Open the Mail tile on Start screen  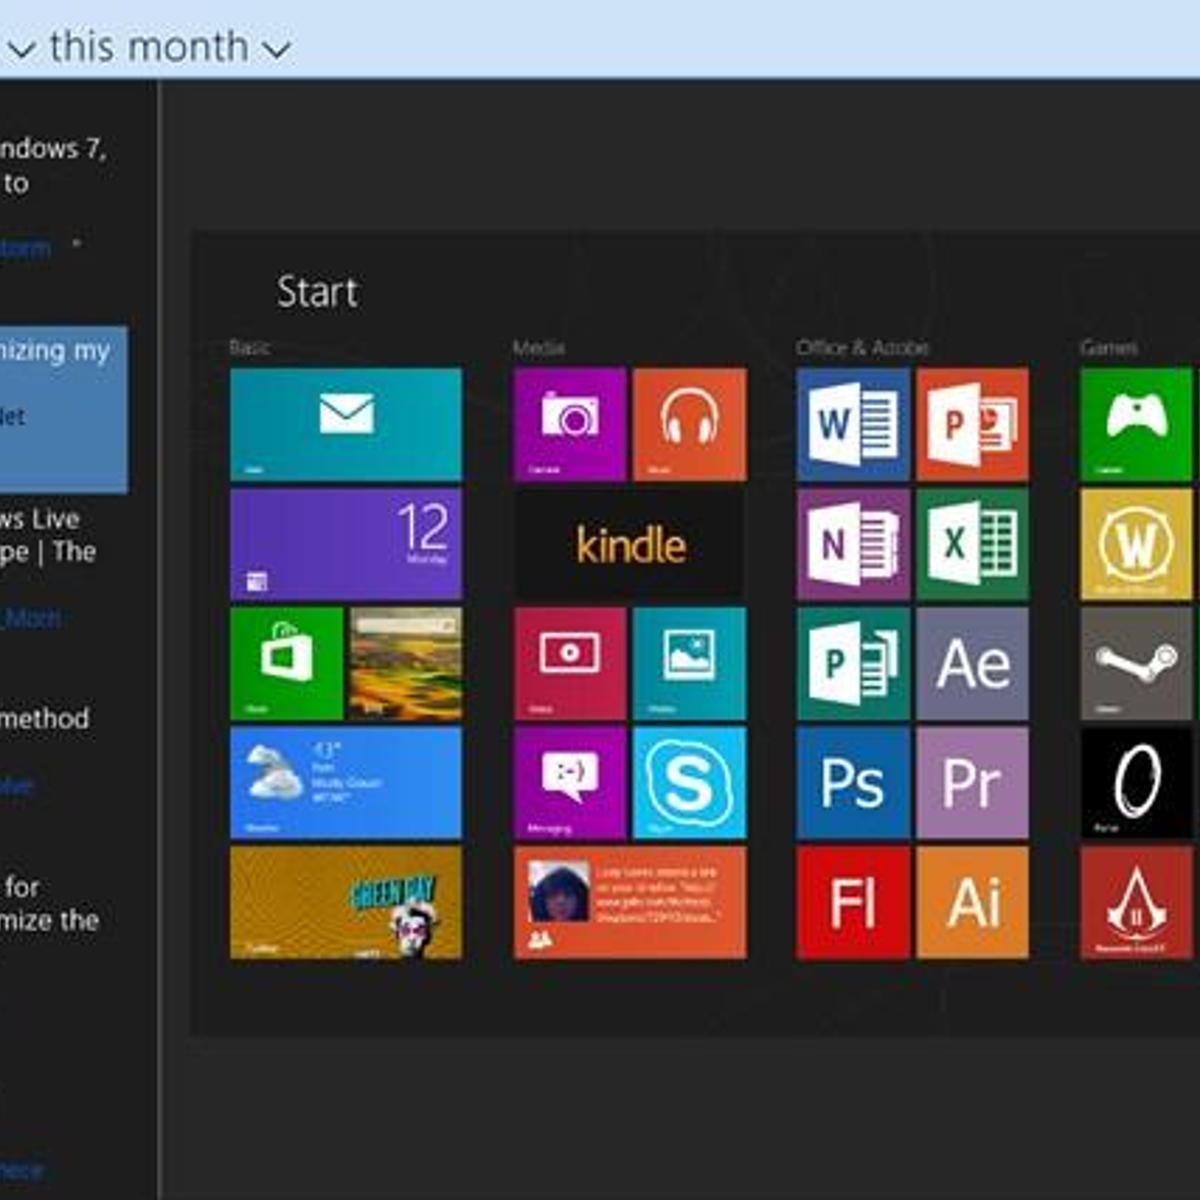click(346, 424)
